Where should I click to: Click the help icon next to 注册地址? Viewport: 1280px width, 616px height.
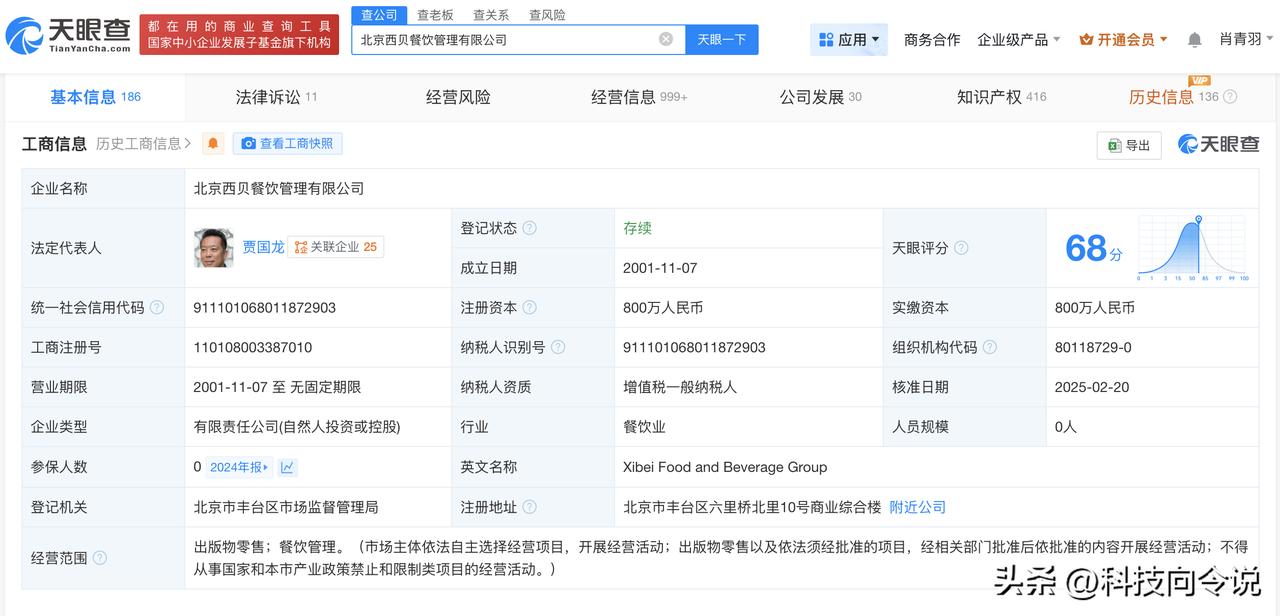tap(530, 507)
